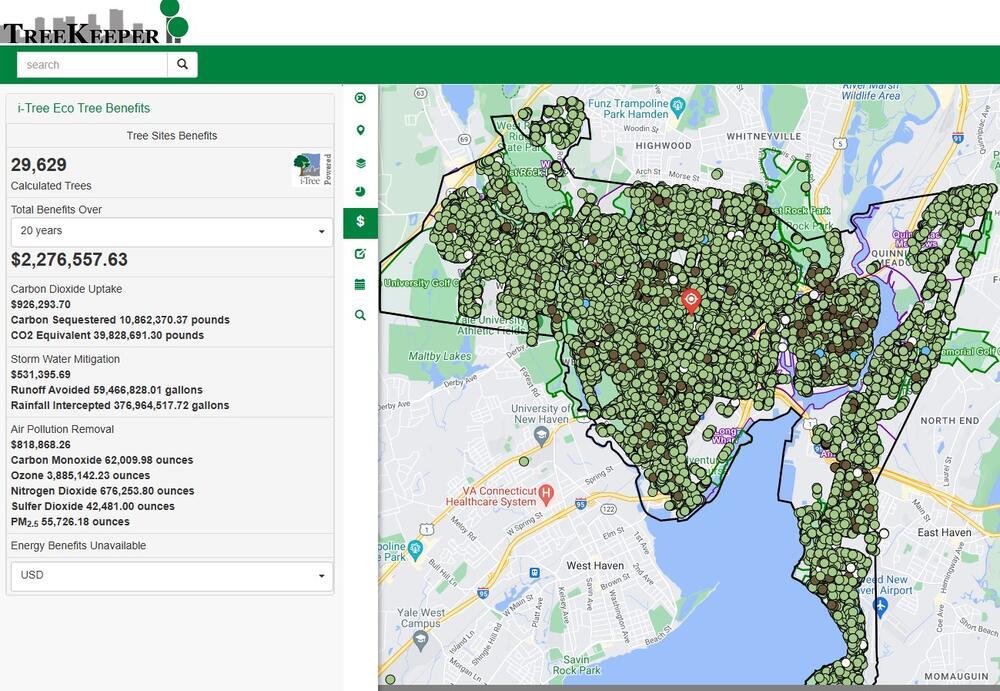The height and width of the screenshot is (691, 1000).
Task: Open the edit pencil panel
Action: (360, 254)
